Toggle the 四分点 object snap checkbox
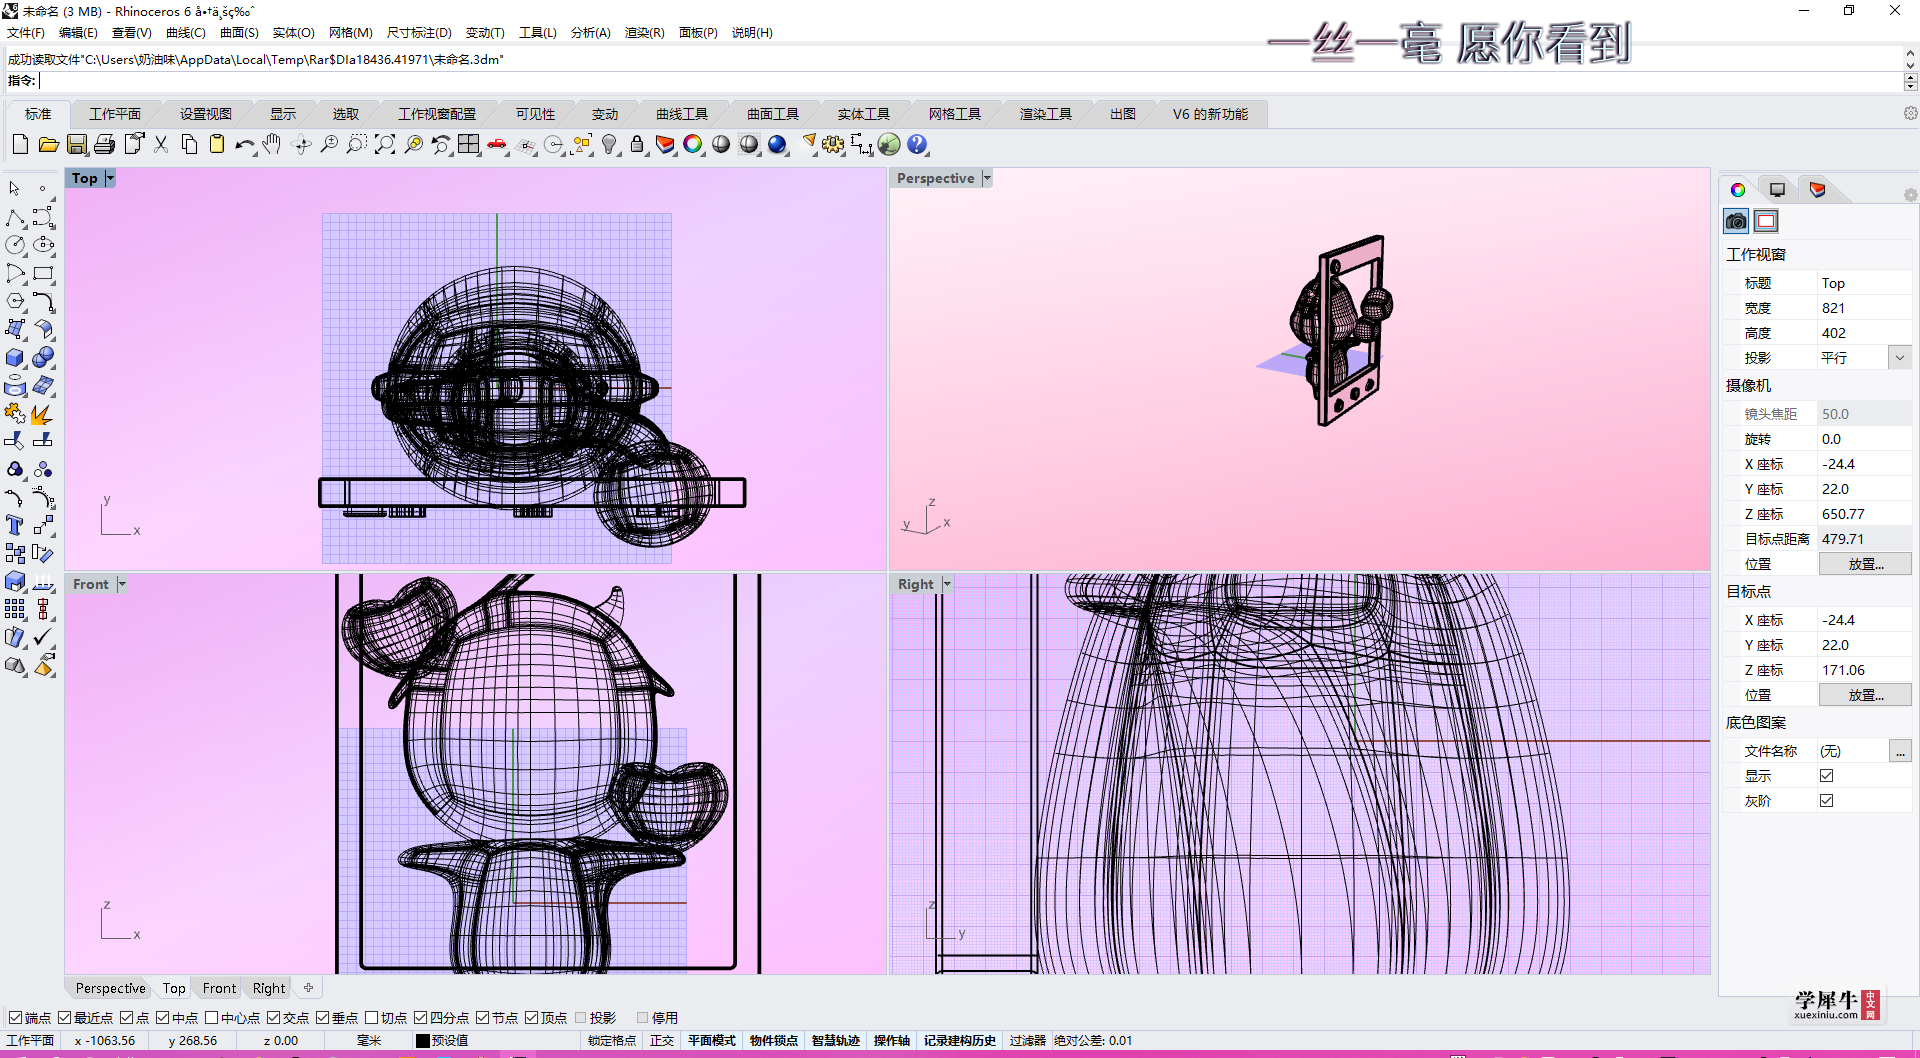 [420, 1018]
